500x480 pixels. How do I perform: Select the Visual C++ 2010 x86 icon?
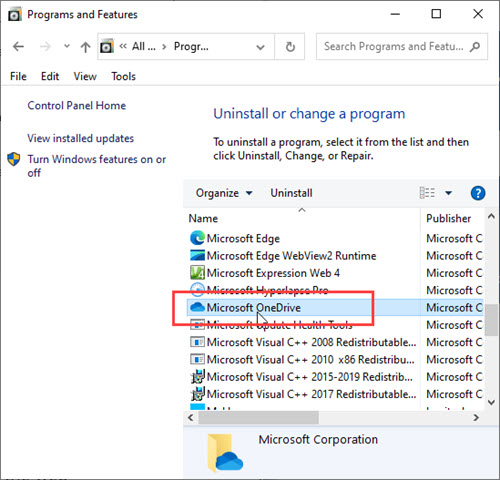click(197, 359)
